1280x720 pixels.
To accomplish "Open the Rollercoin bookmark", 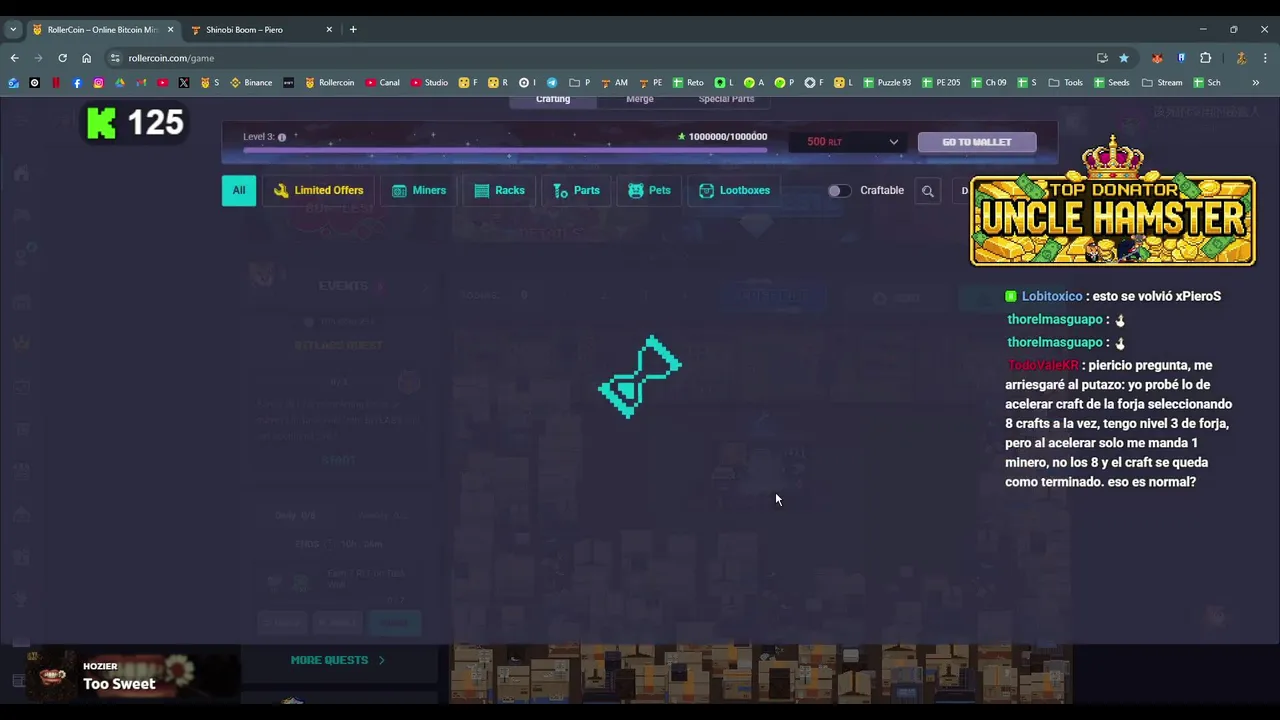I will [330, 83].
